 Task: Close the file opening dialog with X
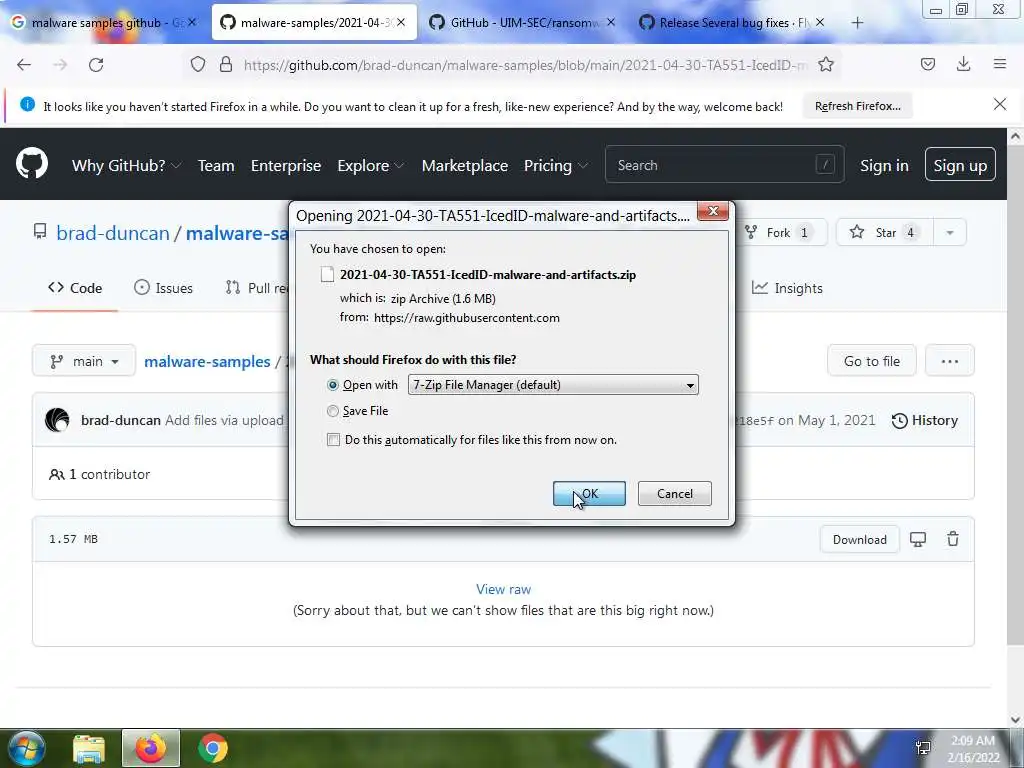click(713, 211)
